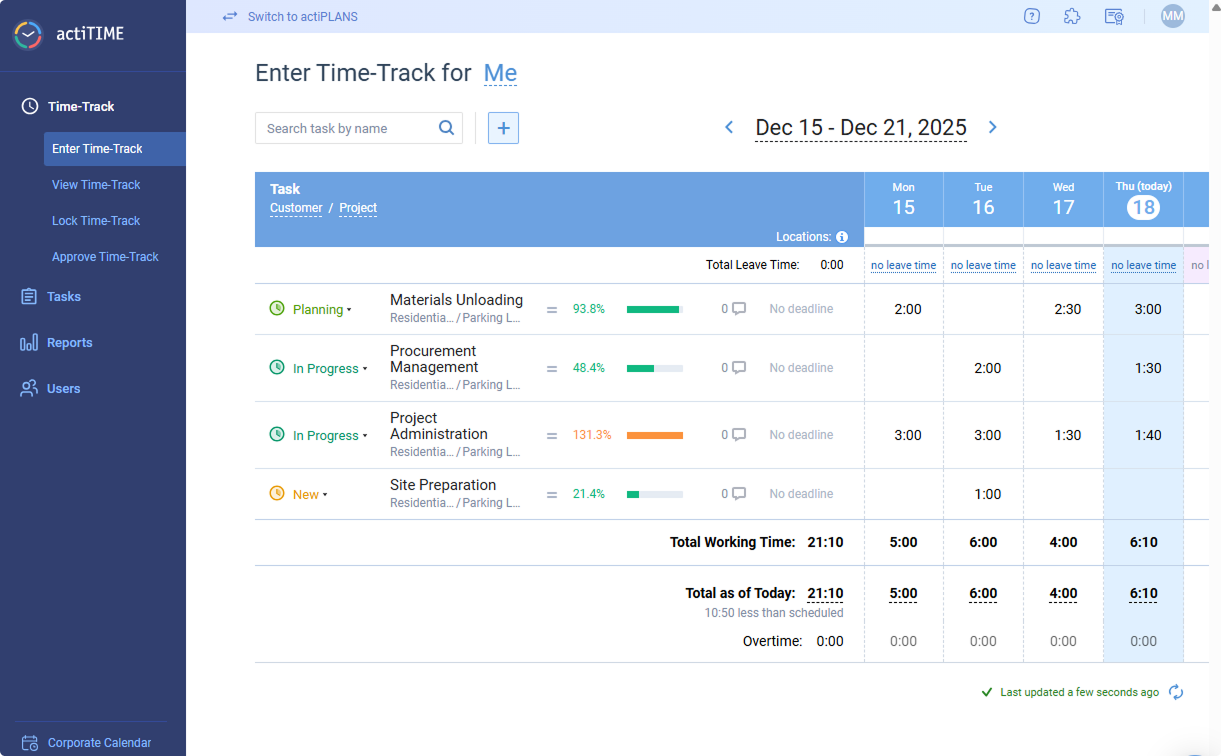Click the search magnifier in the task search box
1221x756 pixels.
(x=446, y=128)
